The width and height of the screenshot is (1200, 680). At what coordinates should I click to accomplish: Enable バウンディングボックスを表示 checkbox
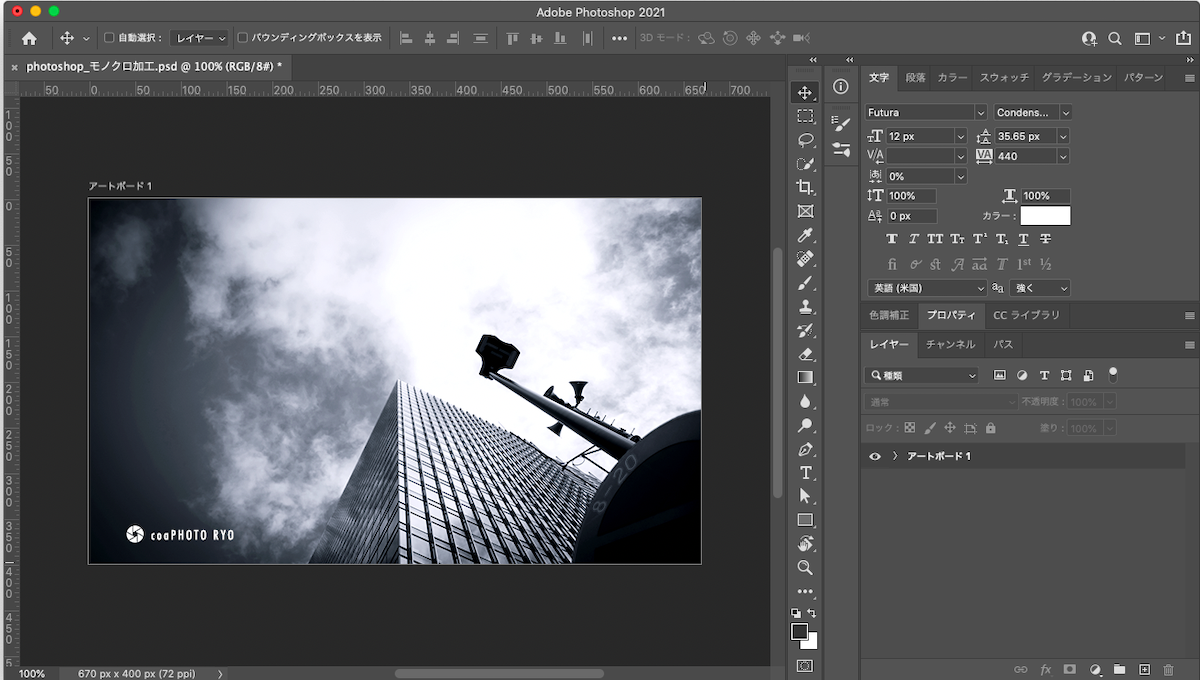(x=243, y=38)
